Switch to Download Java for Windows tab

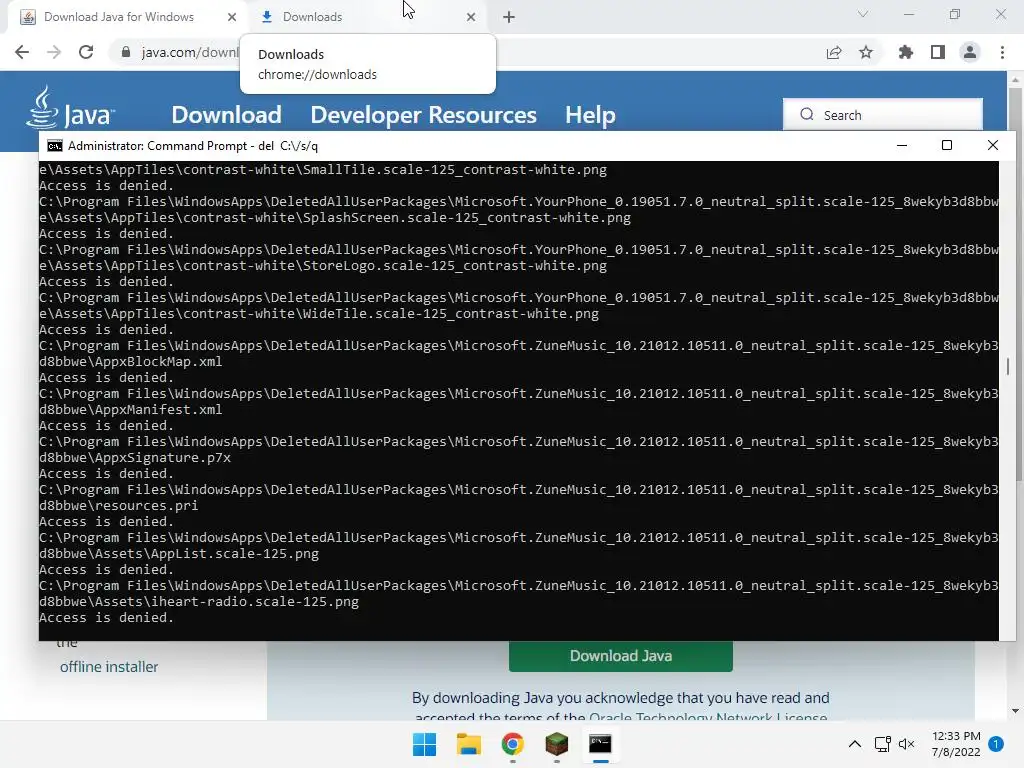[x=128, y=17]
